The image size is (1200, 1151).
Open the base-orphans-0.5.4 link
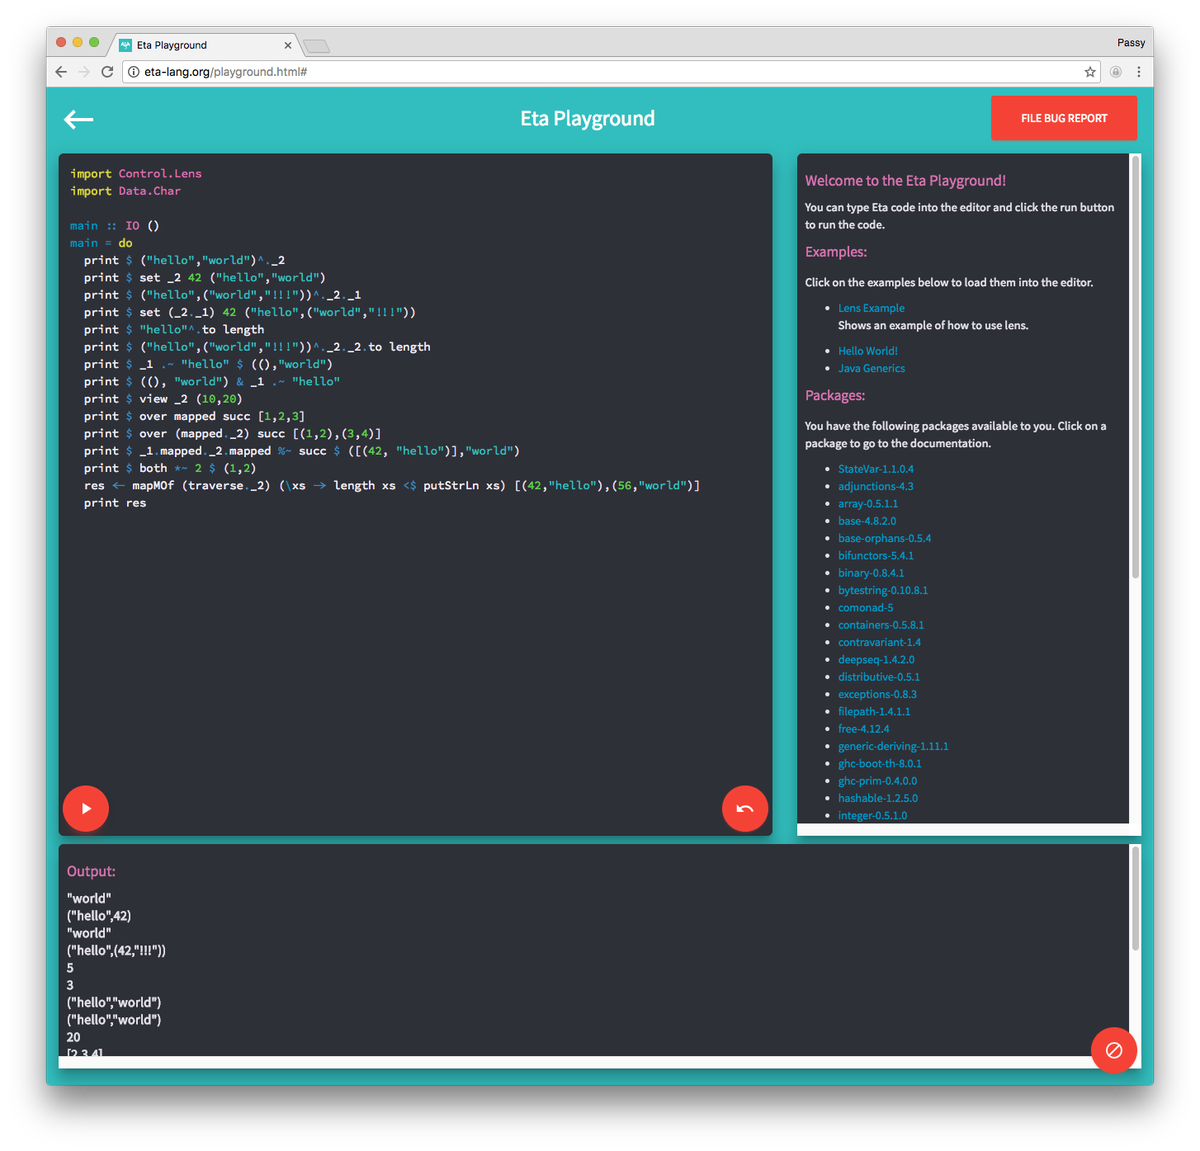(884, 538)
